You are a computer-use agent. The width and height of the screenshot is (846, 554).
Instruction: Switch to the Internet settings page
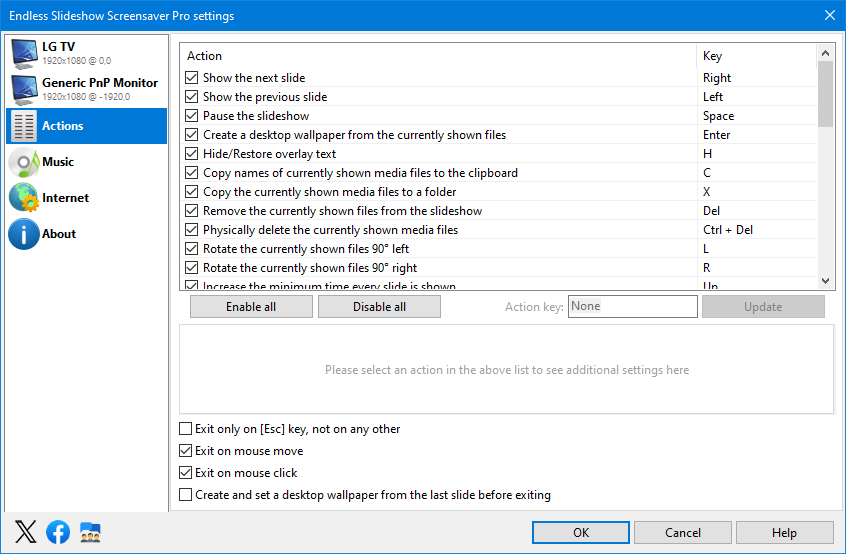86,198
